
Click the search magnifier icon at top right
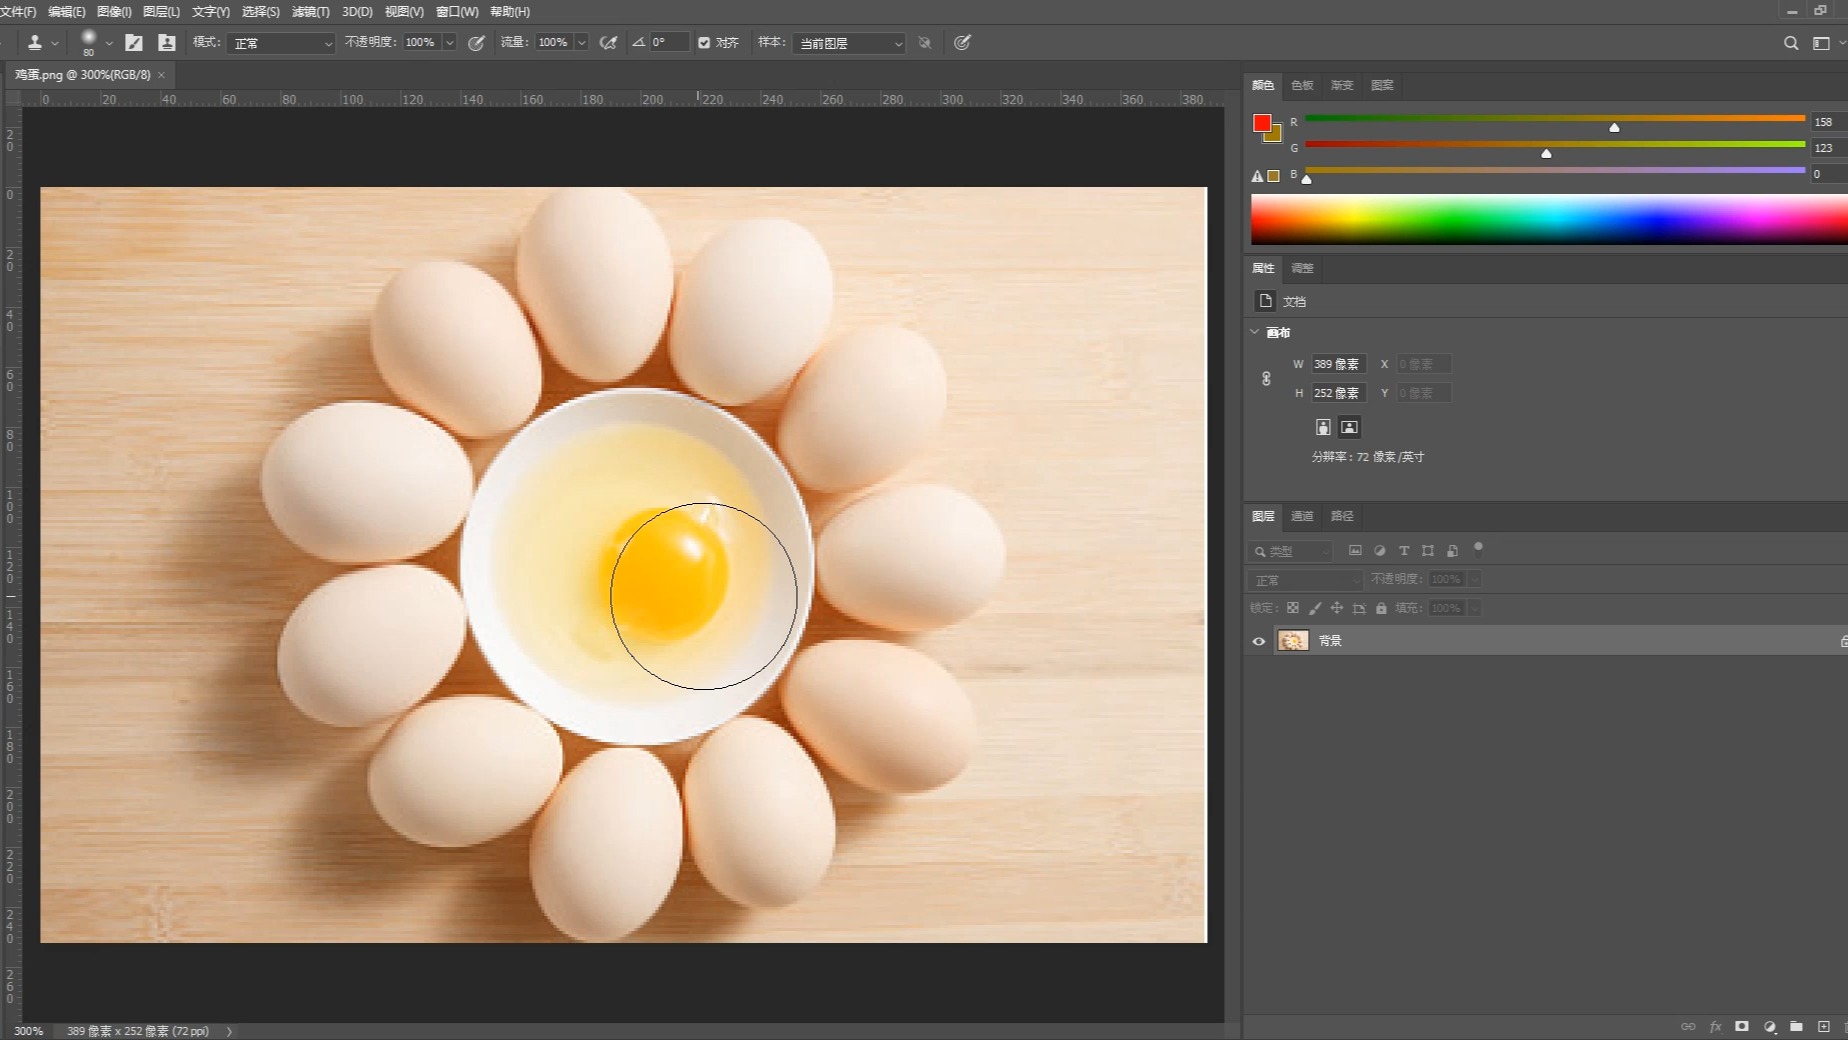(x=1790, y=43)
